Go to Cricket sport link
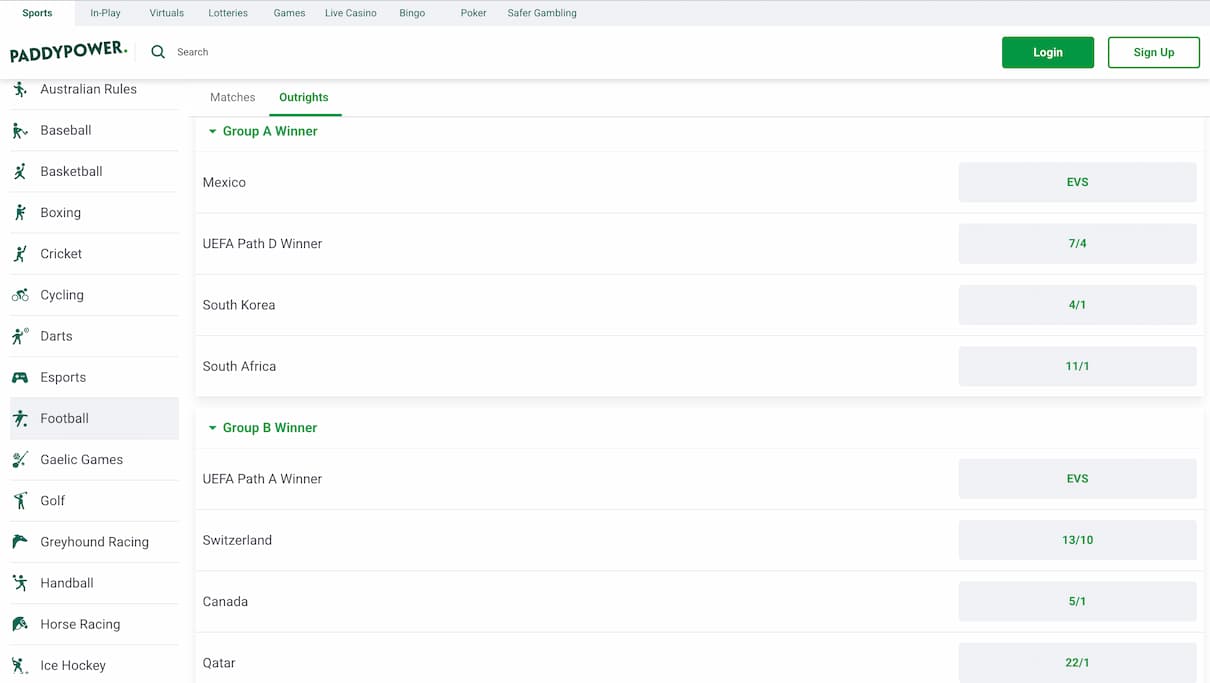This screenshot has width=1210, height=683. [94, 253]
